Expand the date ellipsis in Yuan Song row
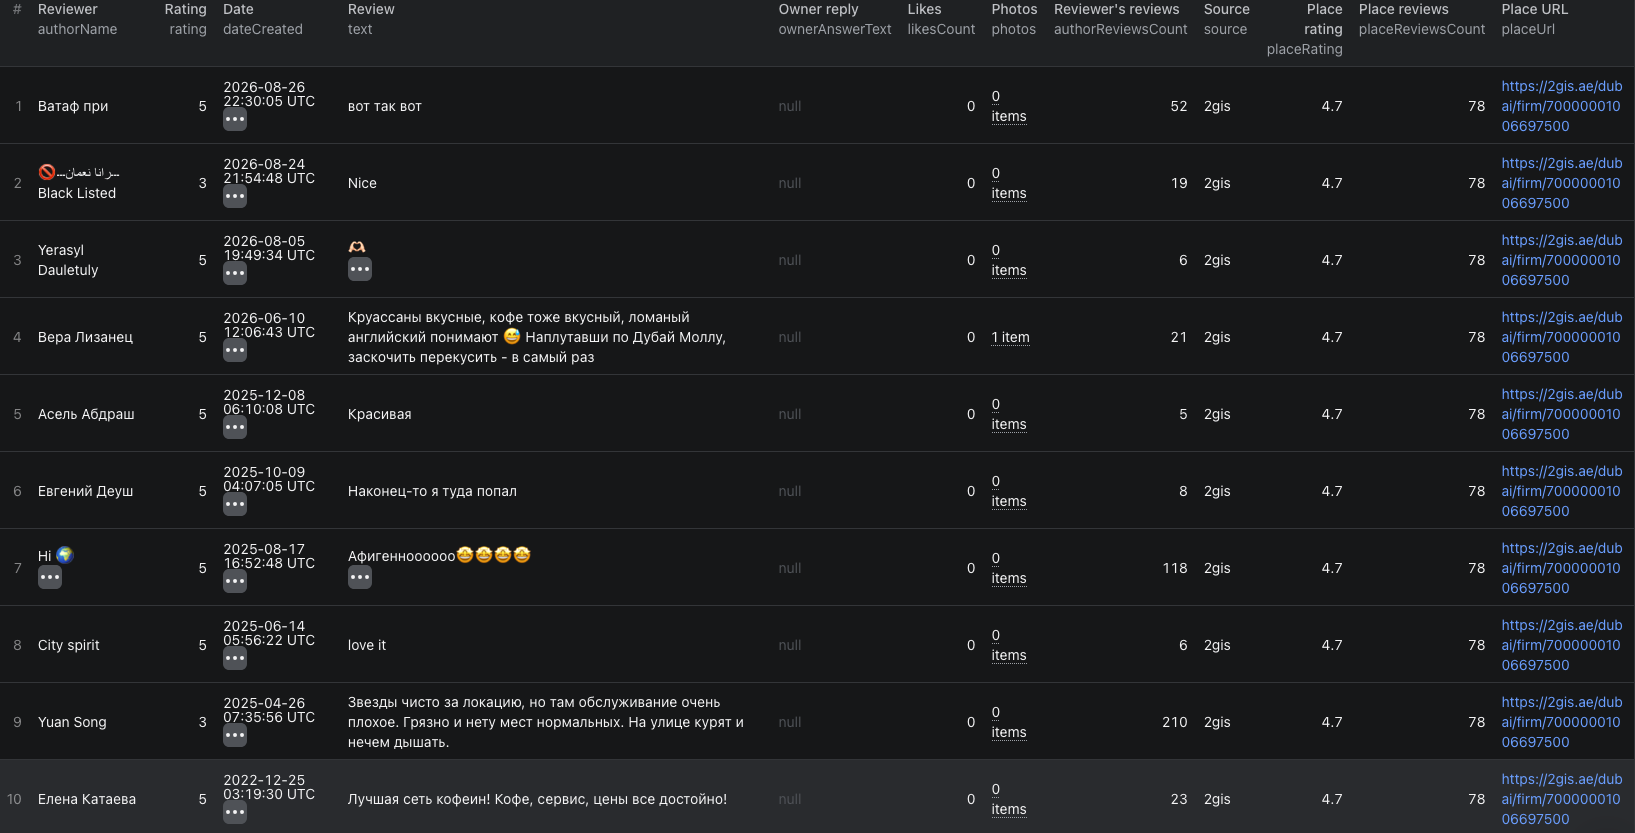This screenshot has width=1635, height=833. (235, 736)
